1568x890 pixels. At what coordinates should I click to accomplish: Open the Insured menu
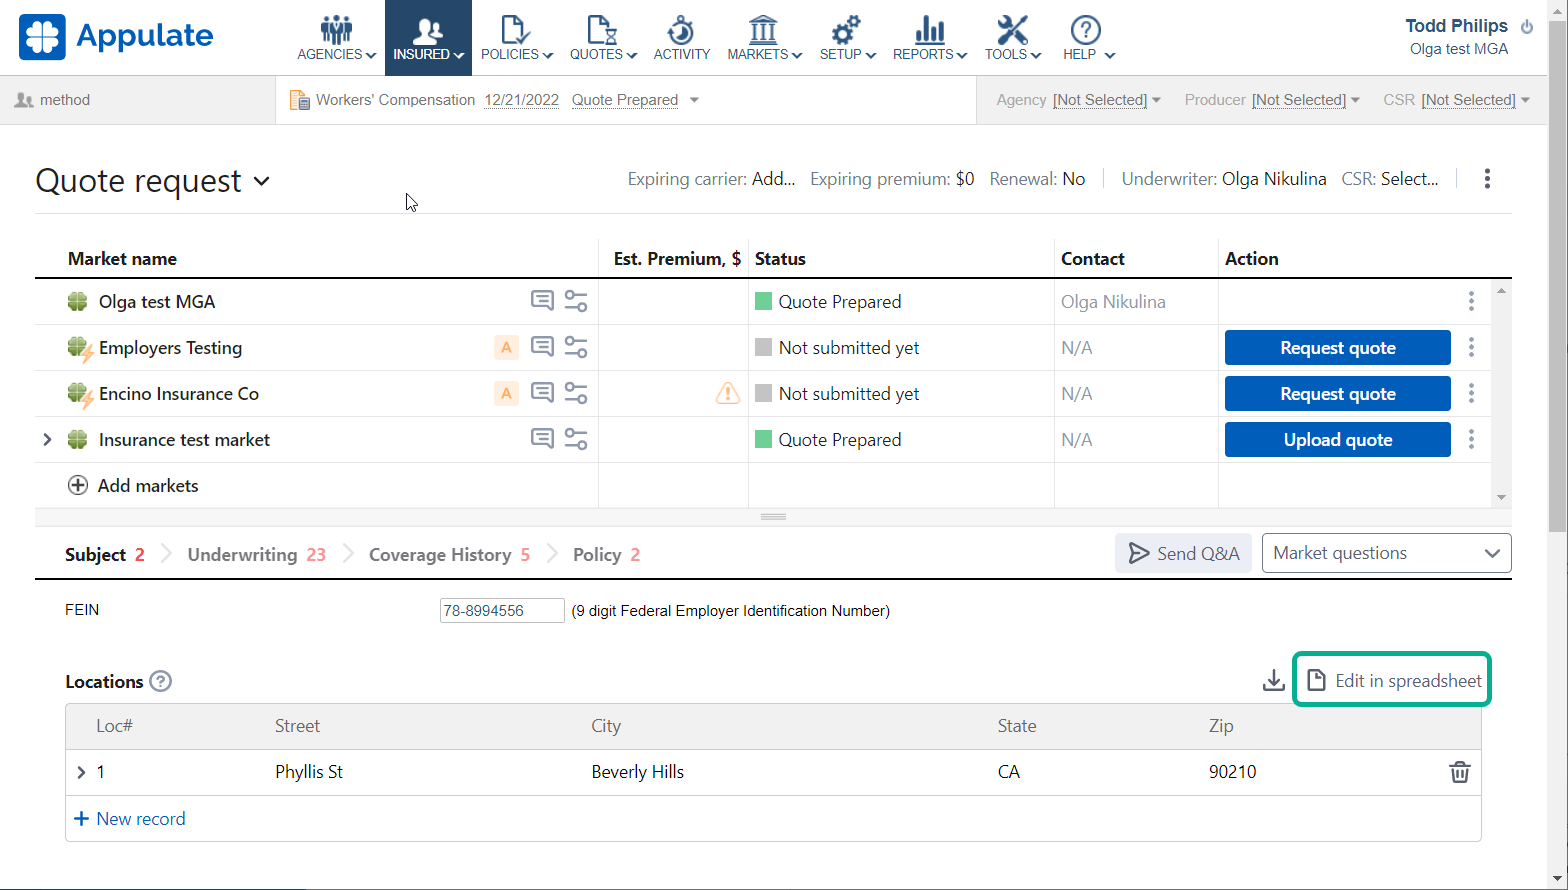(x=428, y=38)
